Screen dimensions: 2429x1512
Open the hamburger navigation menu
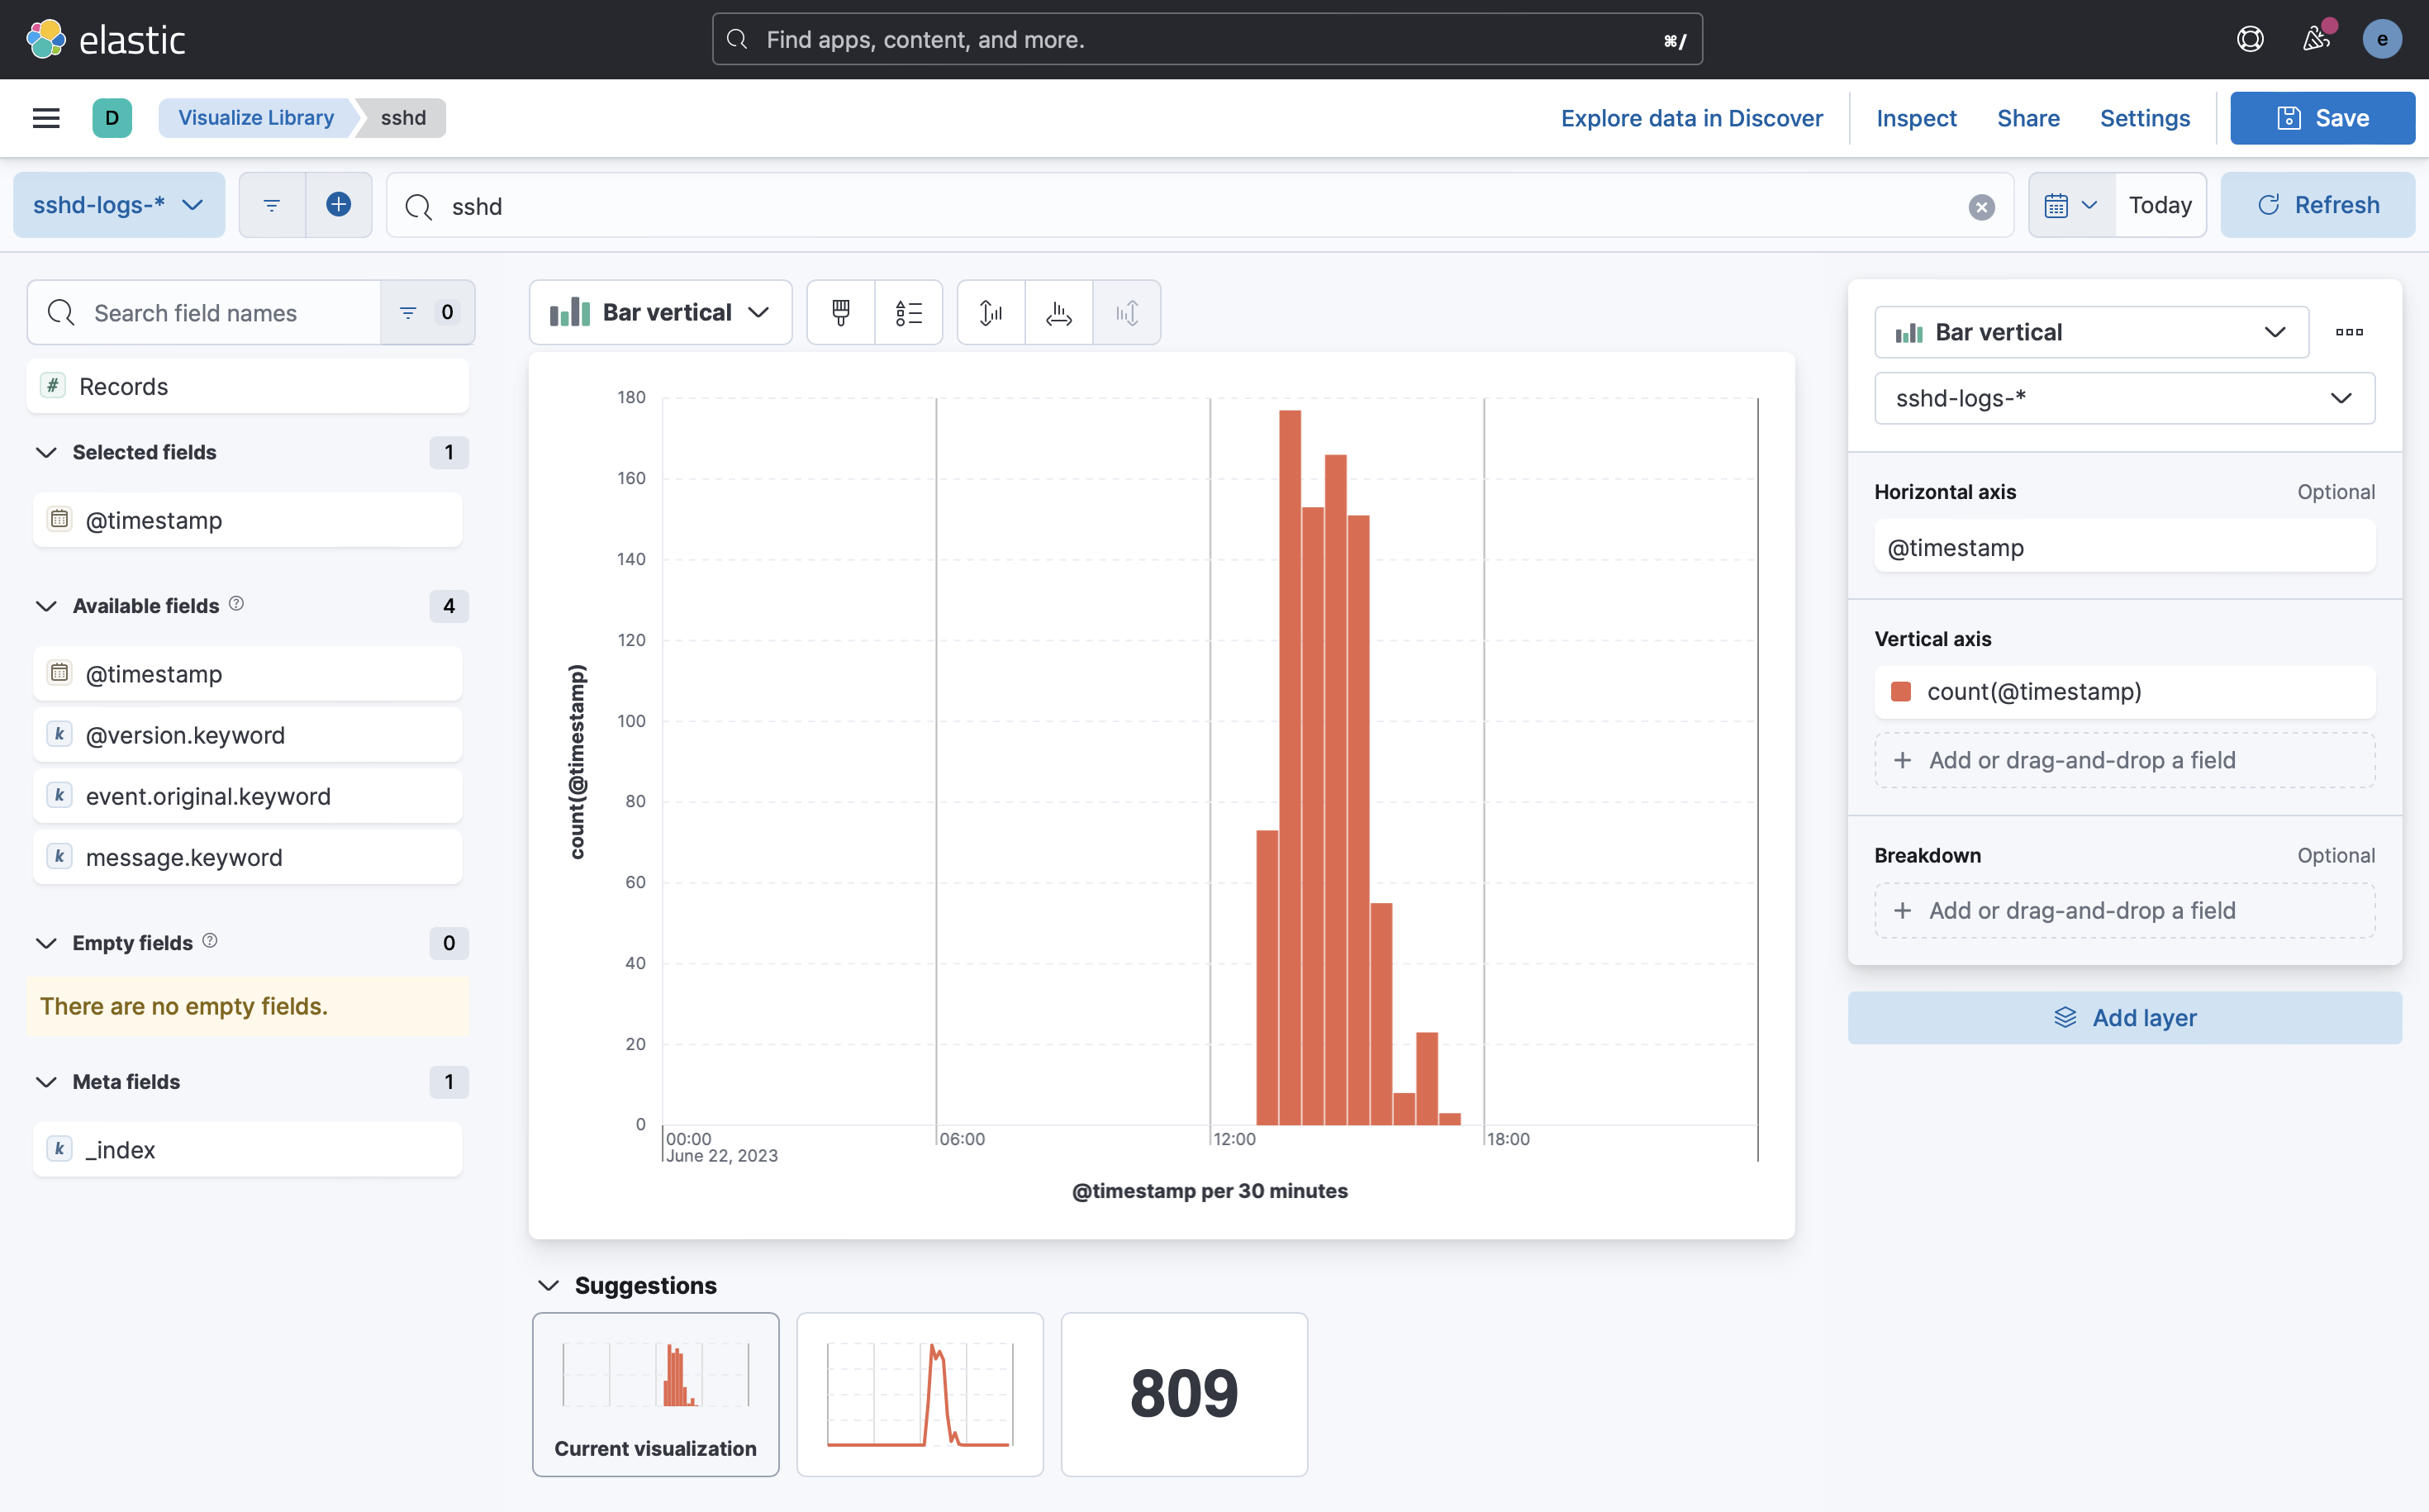(46, 118)
